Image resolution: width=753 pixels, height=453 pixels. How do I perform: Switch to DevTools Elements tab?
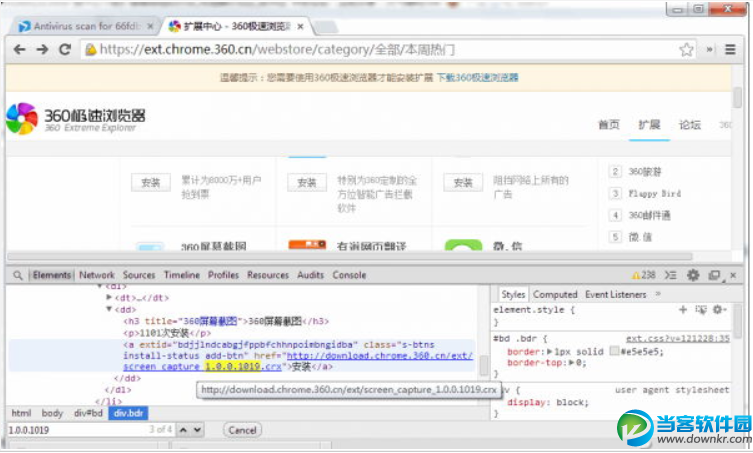(x=52, y=275)
